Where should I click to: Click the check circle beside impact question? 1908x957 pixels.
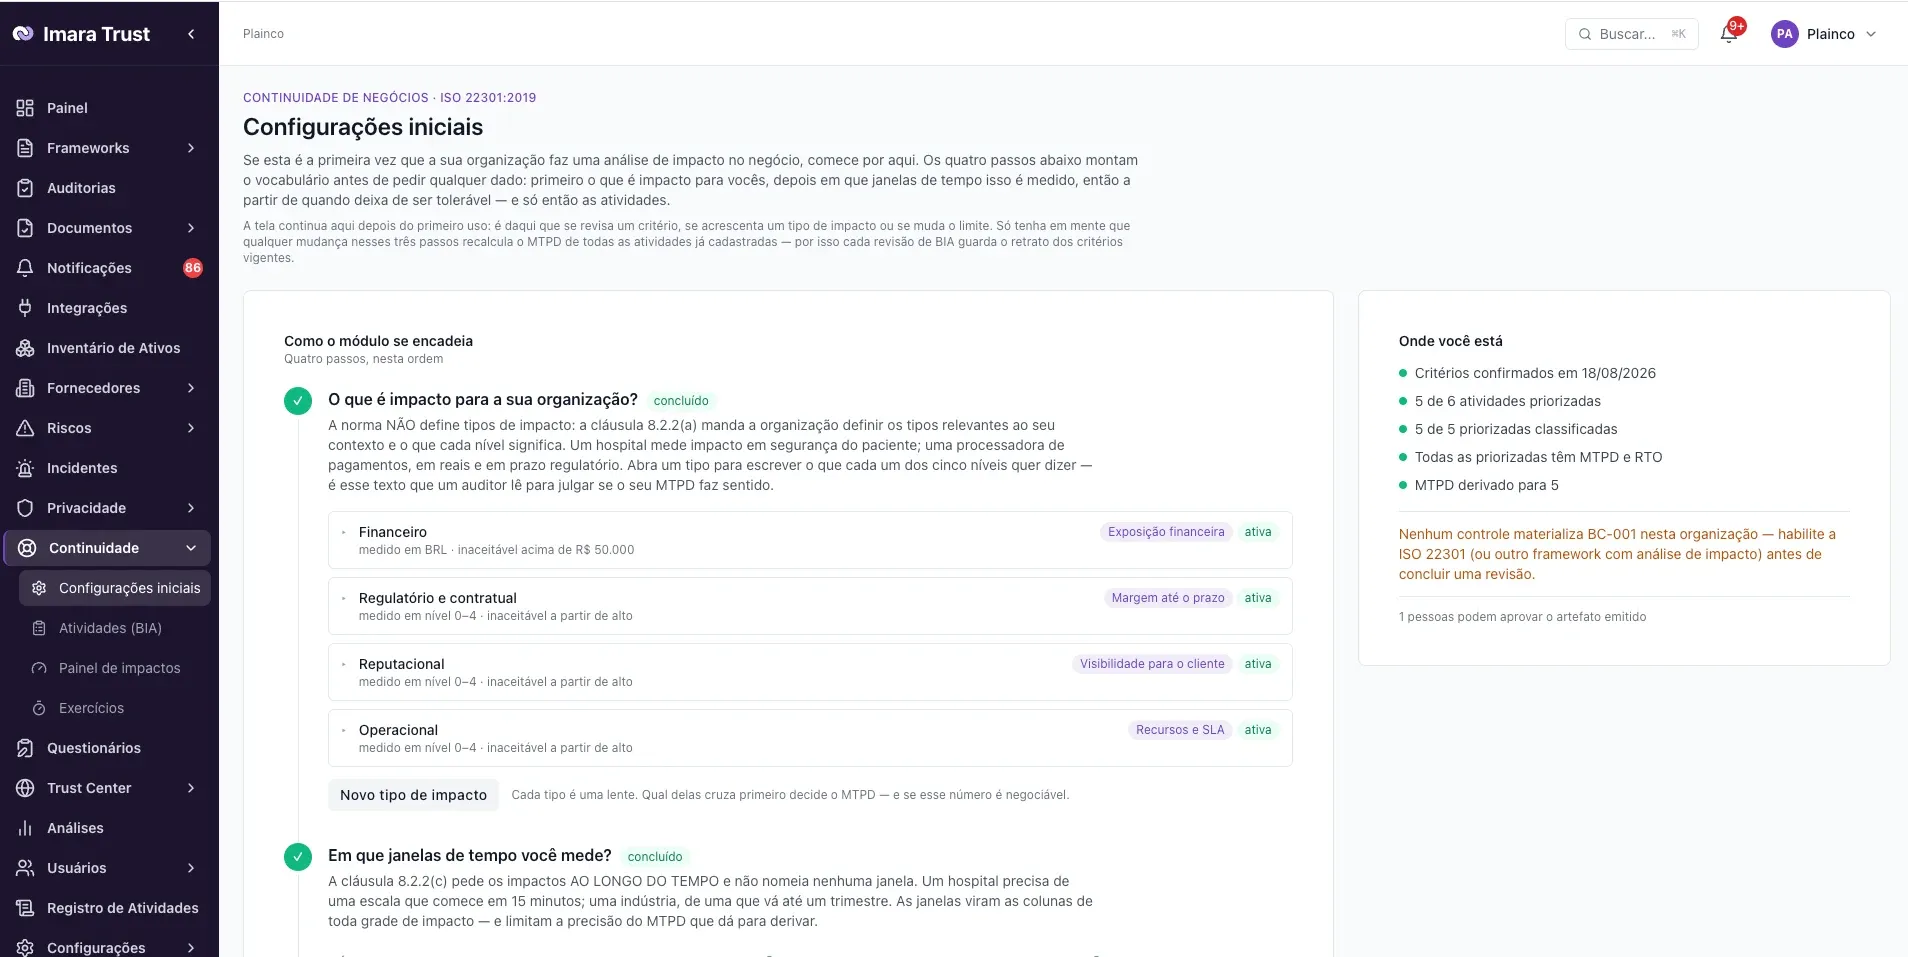[298, 401]
